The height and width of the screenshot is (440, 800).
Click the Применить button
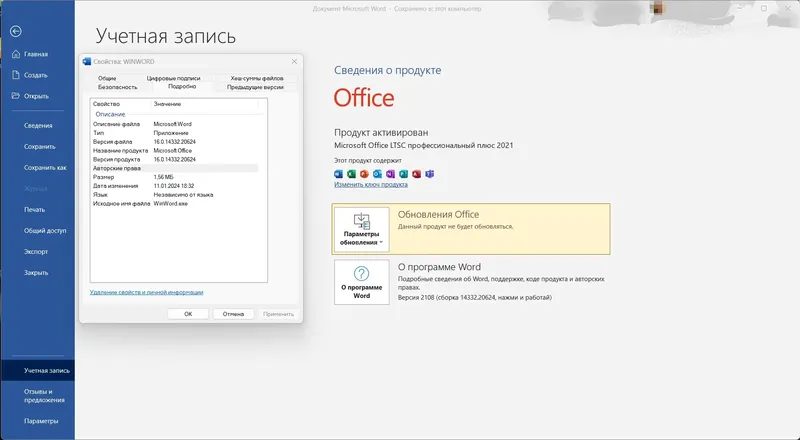[279, 314]
